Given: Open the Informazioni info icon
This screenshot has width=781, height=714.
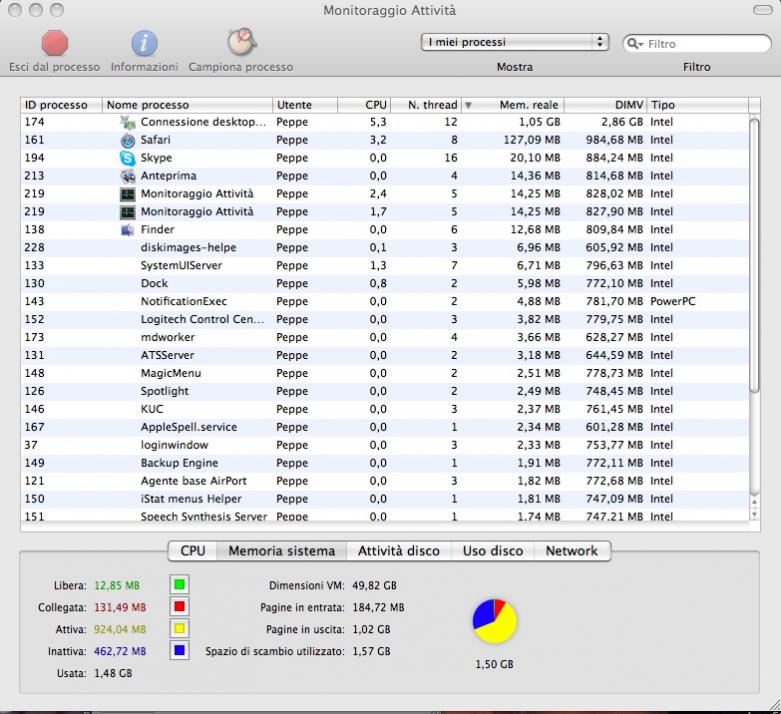Looking at the screenshot, I should pos(144,43).
